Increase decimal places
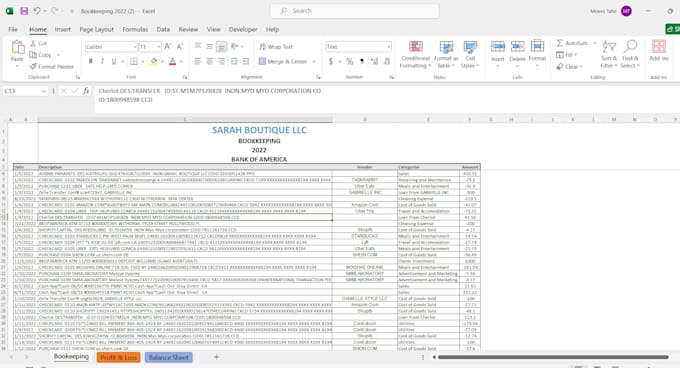This screenshot has height=368, width=680. [374, 62]
